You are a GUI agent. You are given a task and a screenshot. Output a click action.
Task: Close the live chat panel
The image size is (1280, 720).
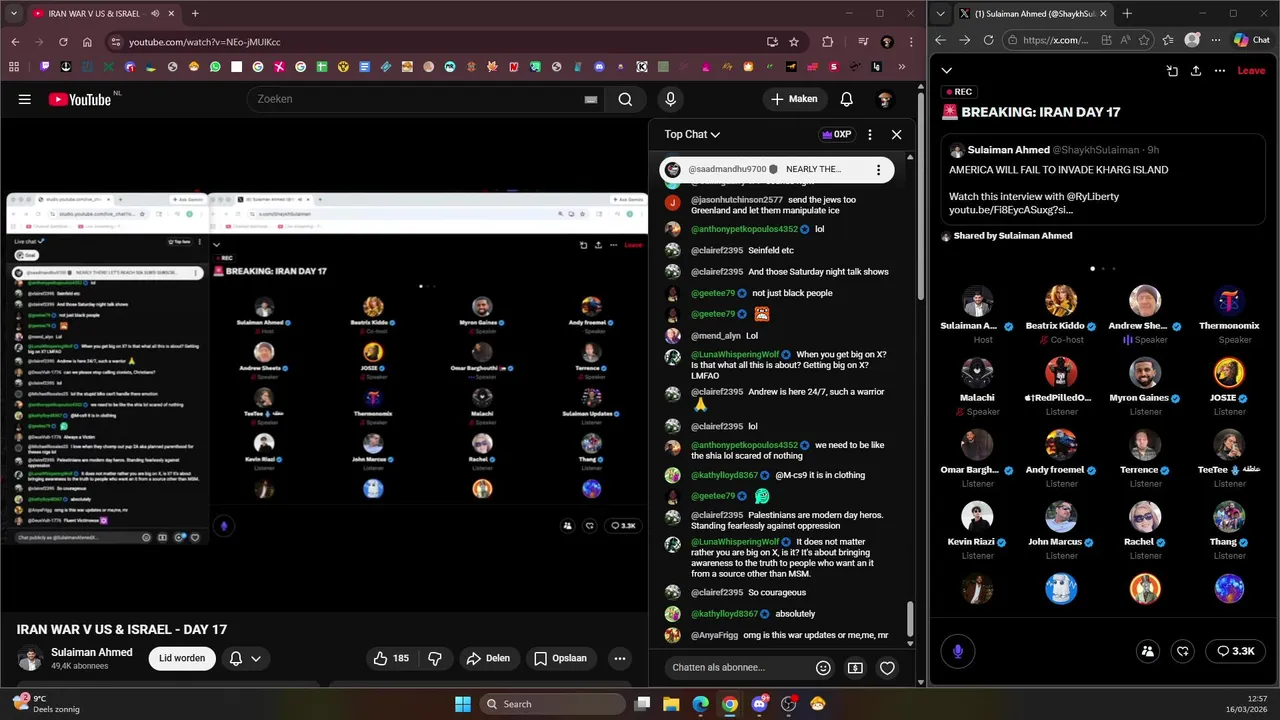(896, 134)
